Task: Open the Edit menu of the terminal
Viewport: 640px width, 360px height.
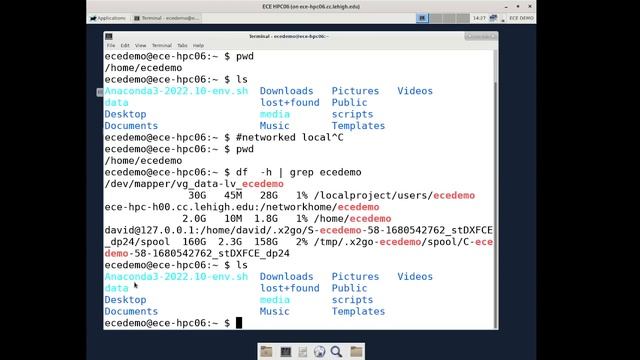Action: [125, 45]
